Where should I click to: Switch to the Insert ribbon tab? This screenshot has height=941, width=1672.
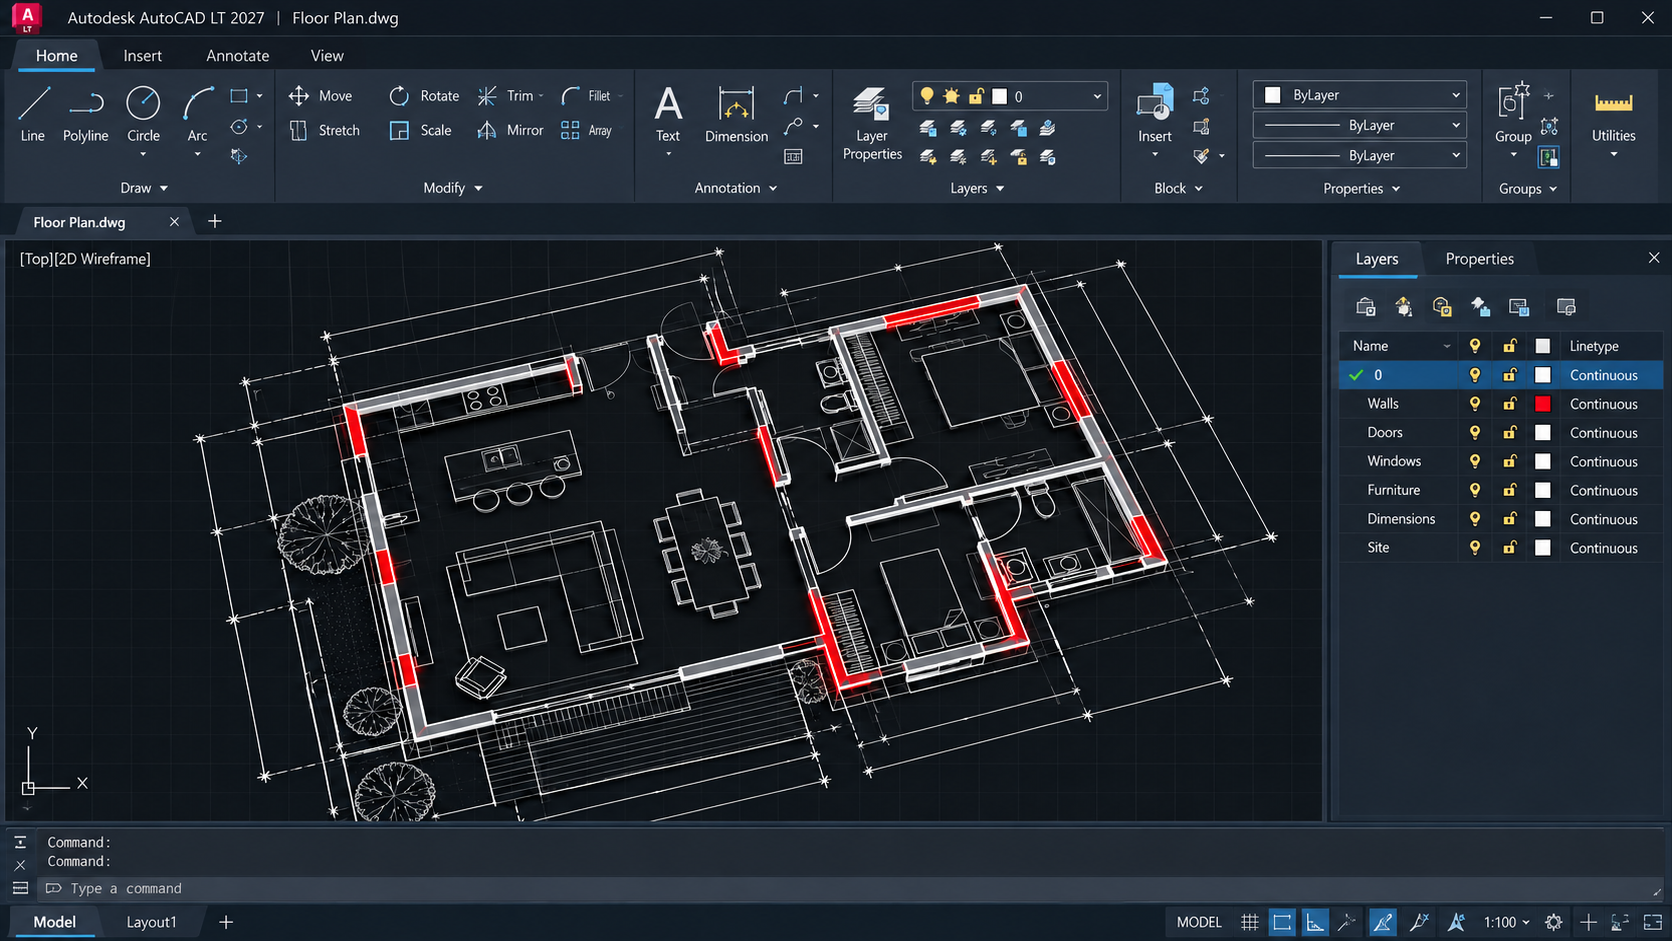(x=143, y=56)
